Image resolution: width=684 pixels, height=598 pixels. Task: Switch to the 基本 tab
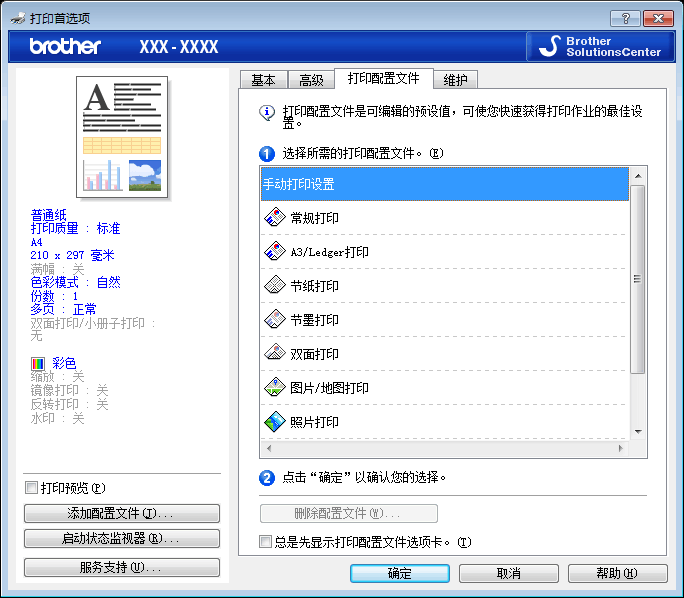263,80
